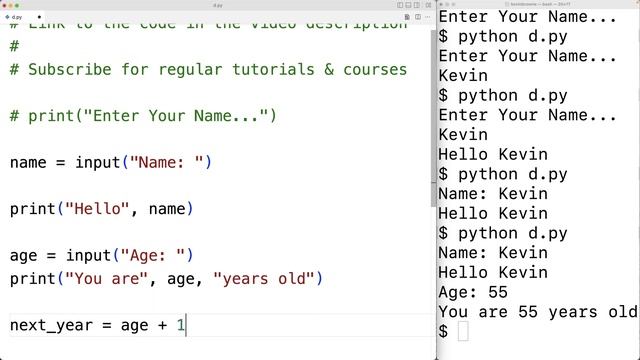
Task: Click the unsaved dot on d.py tab
Action: point(39,17)
